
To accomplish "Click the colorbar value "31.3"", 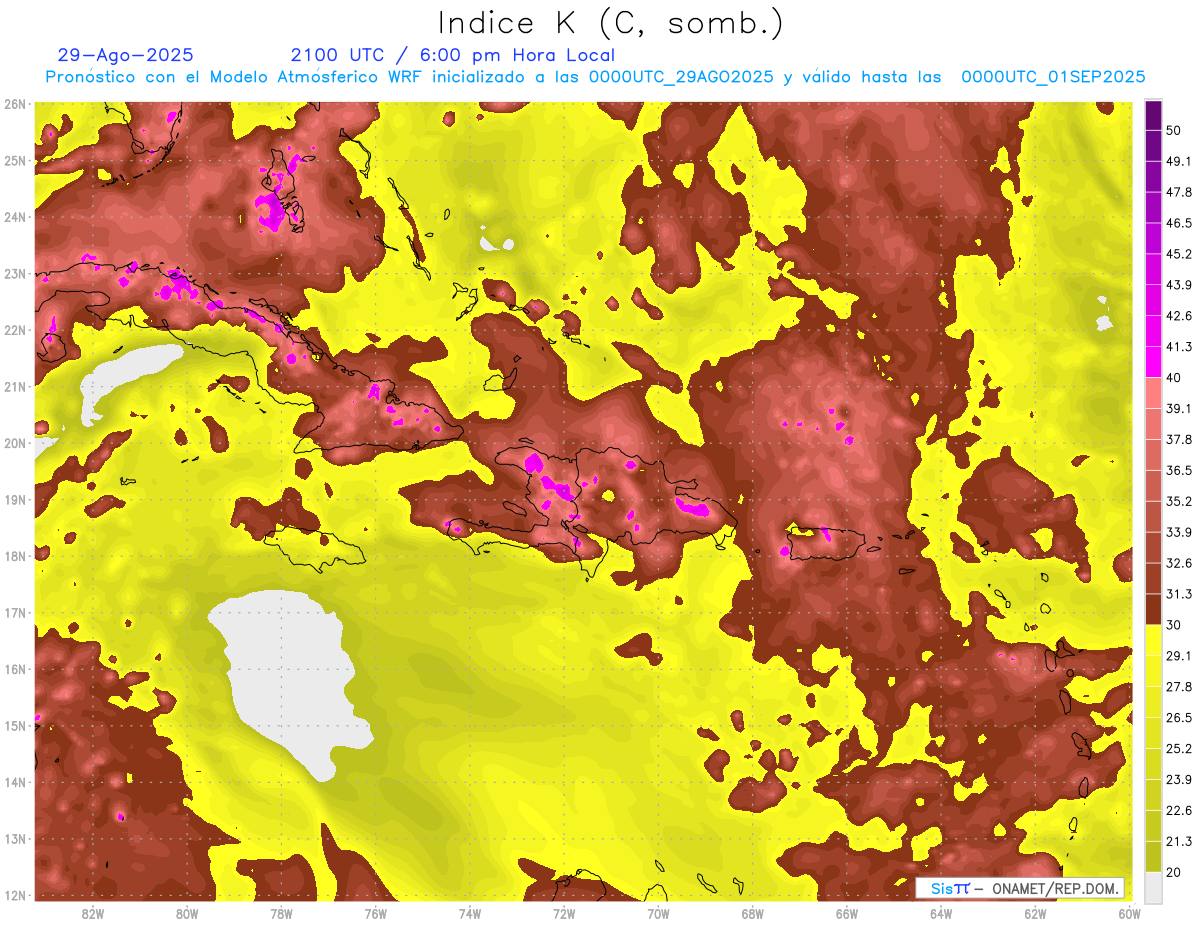I will (1178, 594).
